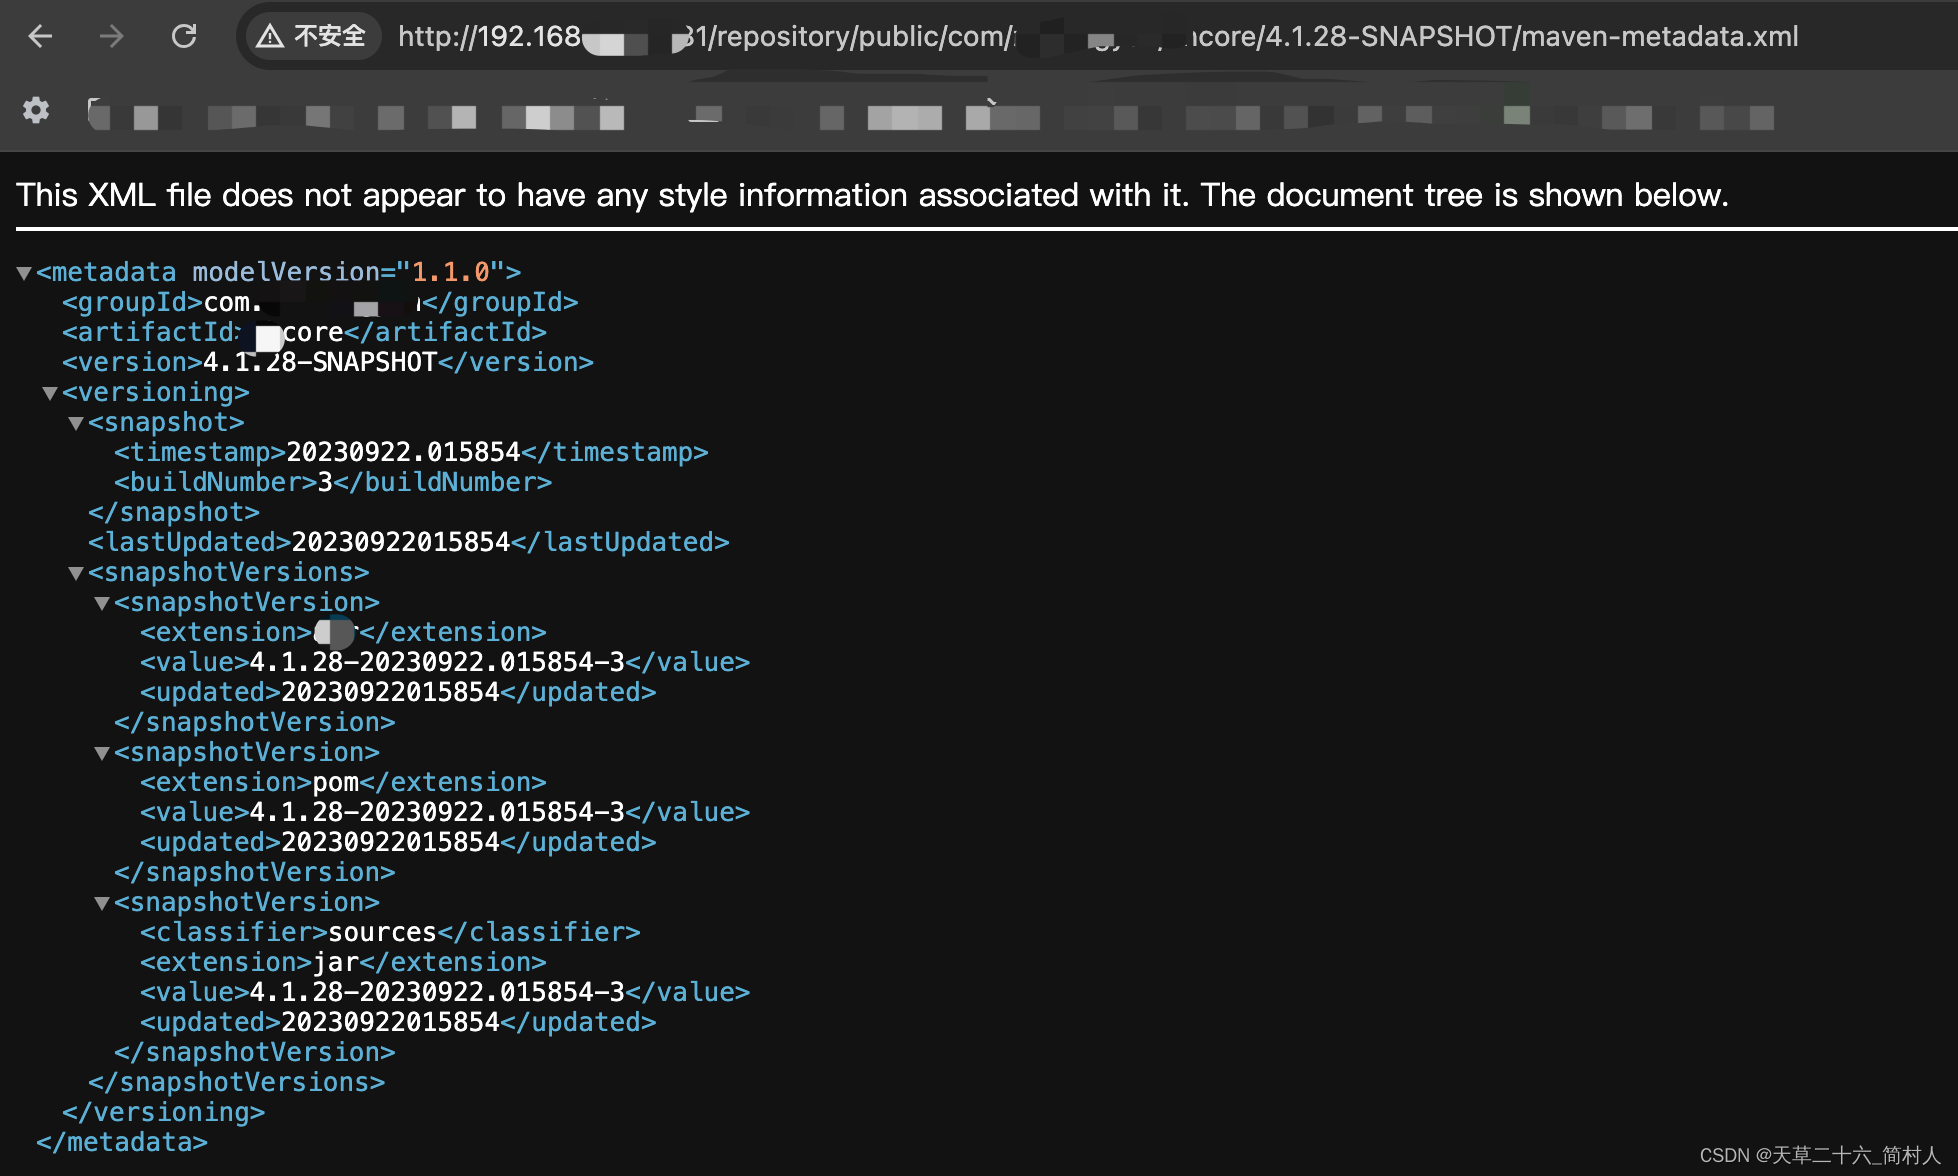Viewport: 1958px width, 1176px height.
Task: Open the settings gear in the bookmarks bar
Action: coord(36,112)
